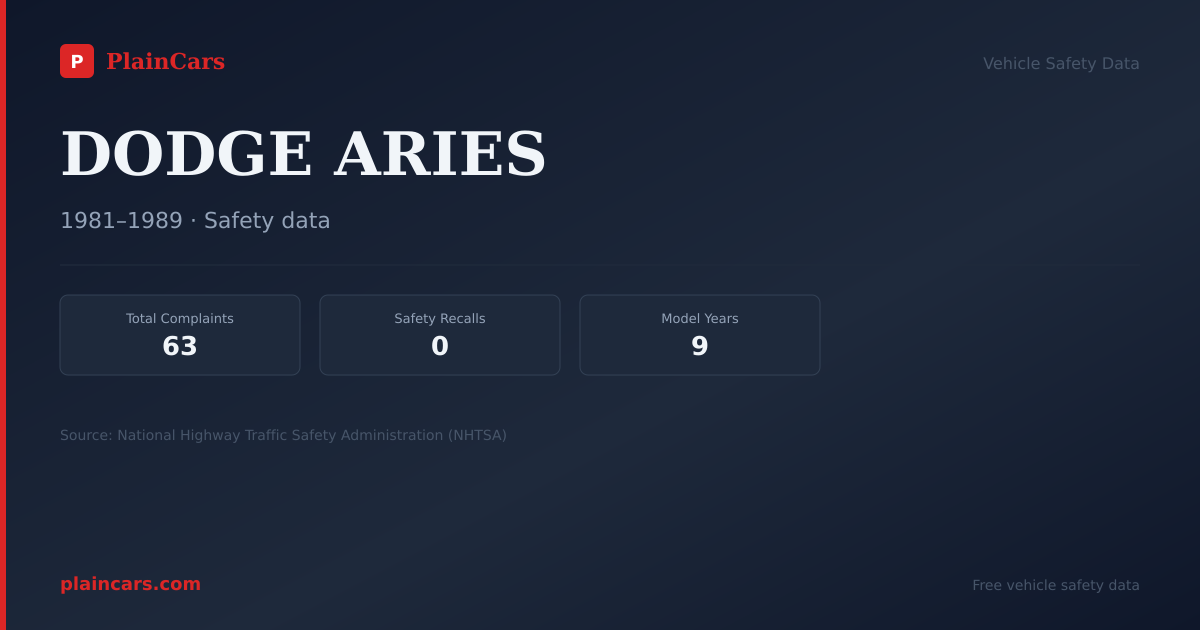
Task: Click the number 63 complaints value
Action: [x=180, y=347]
